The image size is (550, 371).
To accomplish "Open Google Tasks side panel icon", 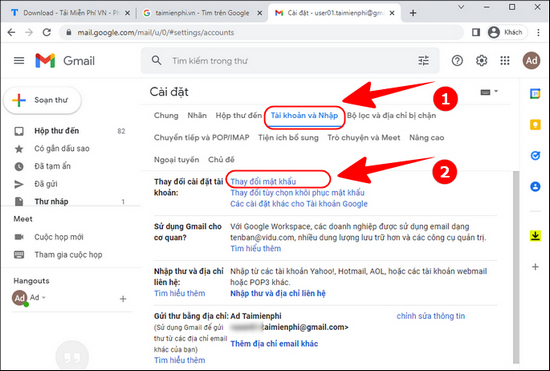I will point(535,155).
